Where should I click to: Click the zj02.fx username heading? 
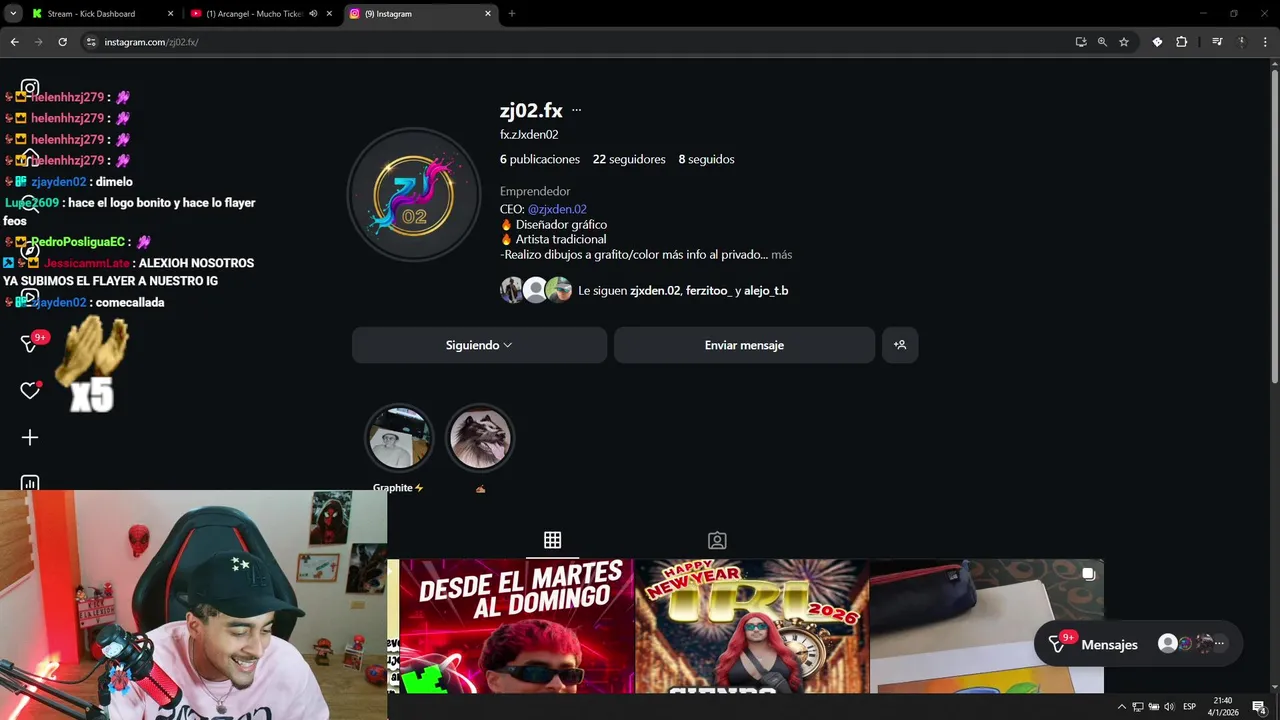[x=531, y=111]
